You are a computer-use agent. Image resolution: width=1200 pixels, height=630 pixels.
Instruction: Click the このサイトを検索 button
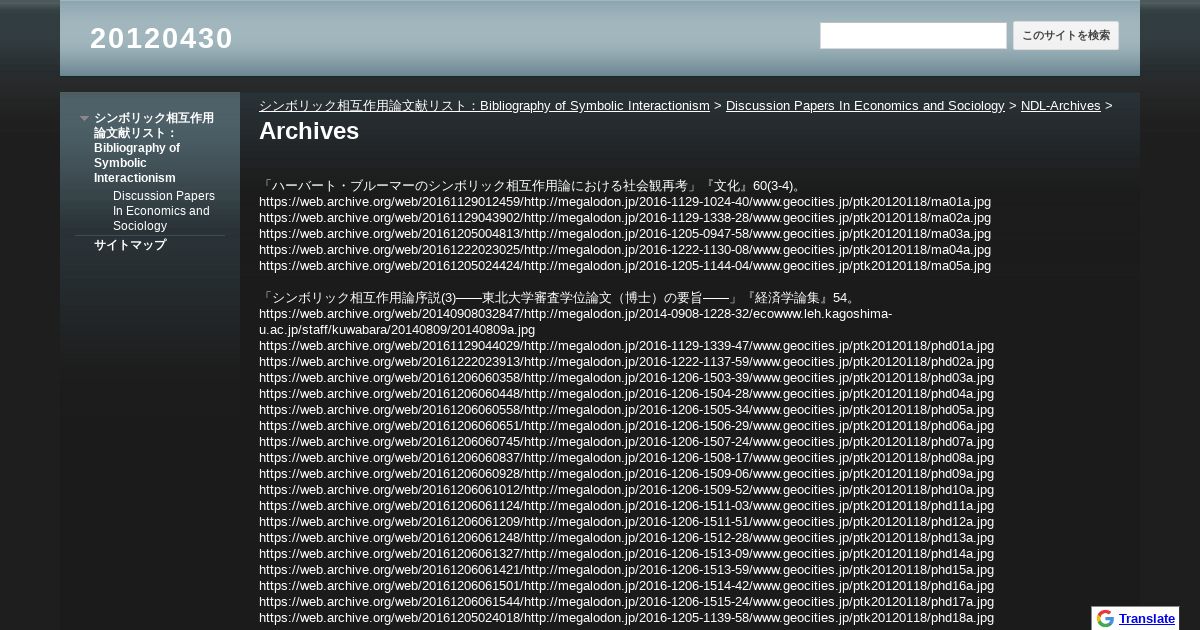point(1066,36)
